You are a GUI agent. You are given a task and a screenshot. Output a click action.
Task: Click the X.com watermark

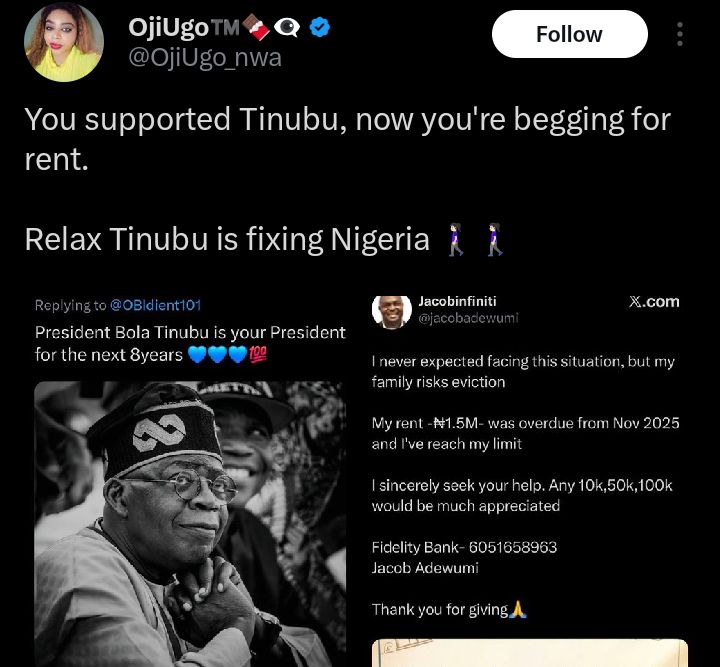(654, 301)
